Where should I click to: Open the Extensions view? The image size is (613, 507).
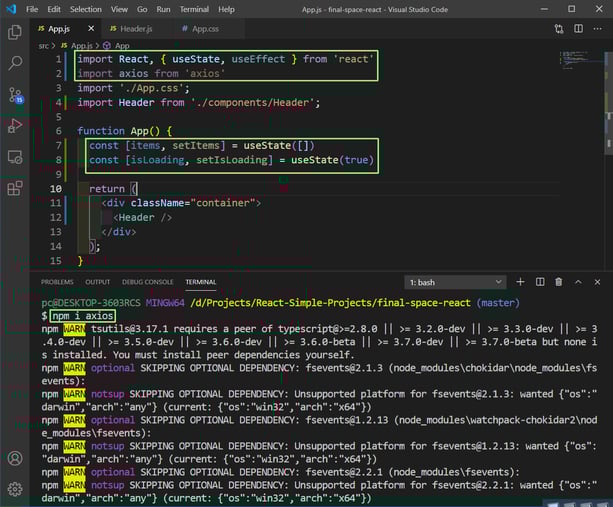click(15, 188)
